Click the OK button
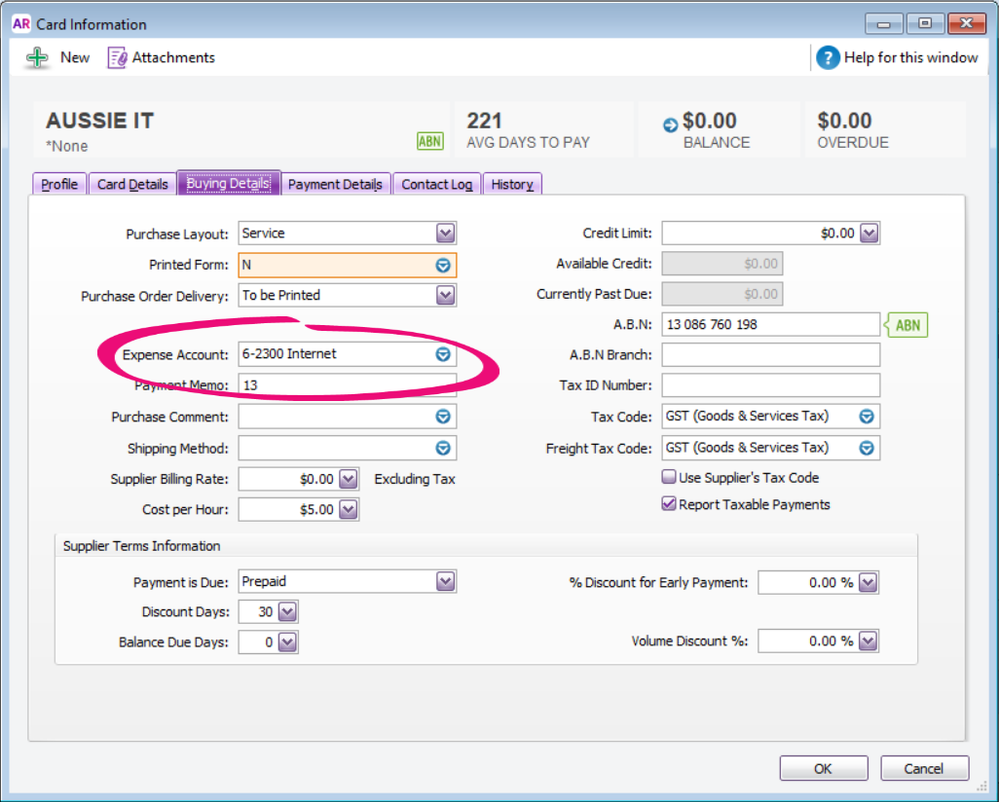The width and height of the screenshot is (999, 802). [x=822, y=768]
